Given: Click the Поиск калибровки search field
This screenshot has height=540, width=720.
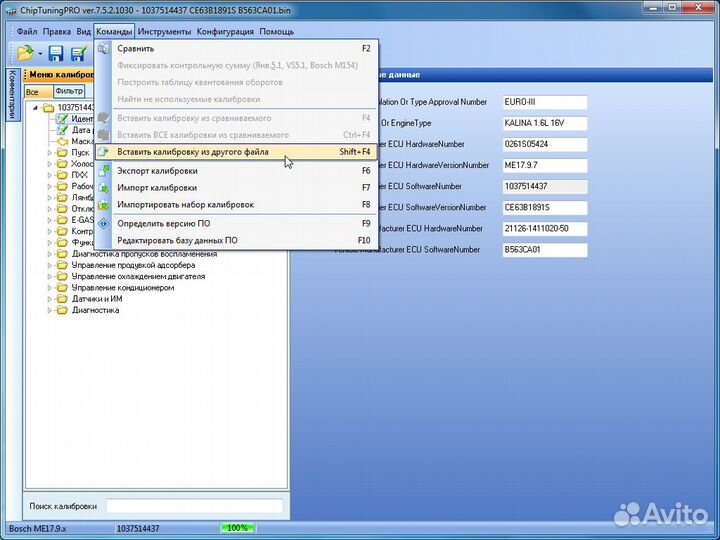Looking at the screenshot, I should coord(194,506).
